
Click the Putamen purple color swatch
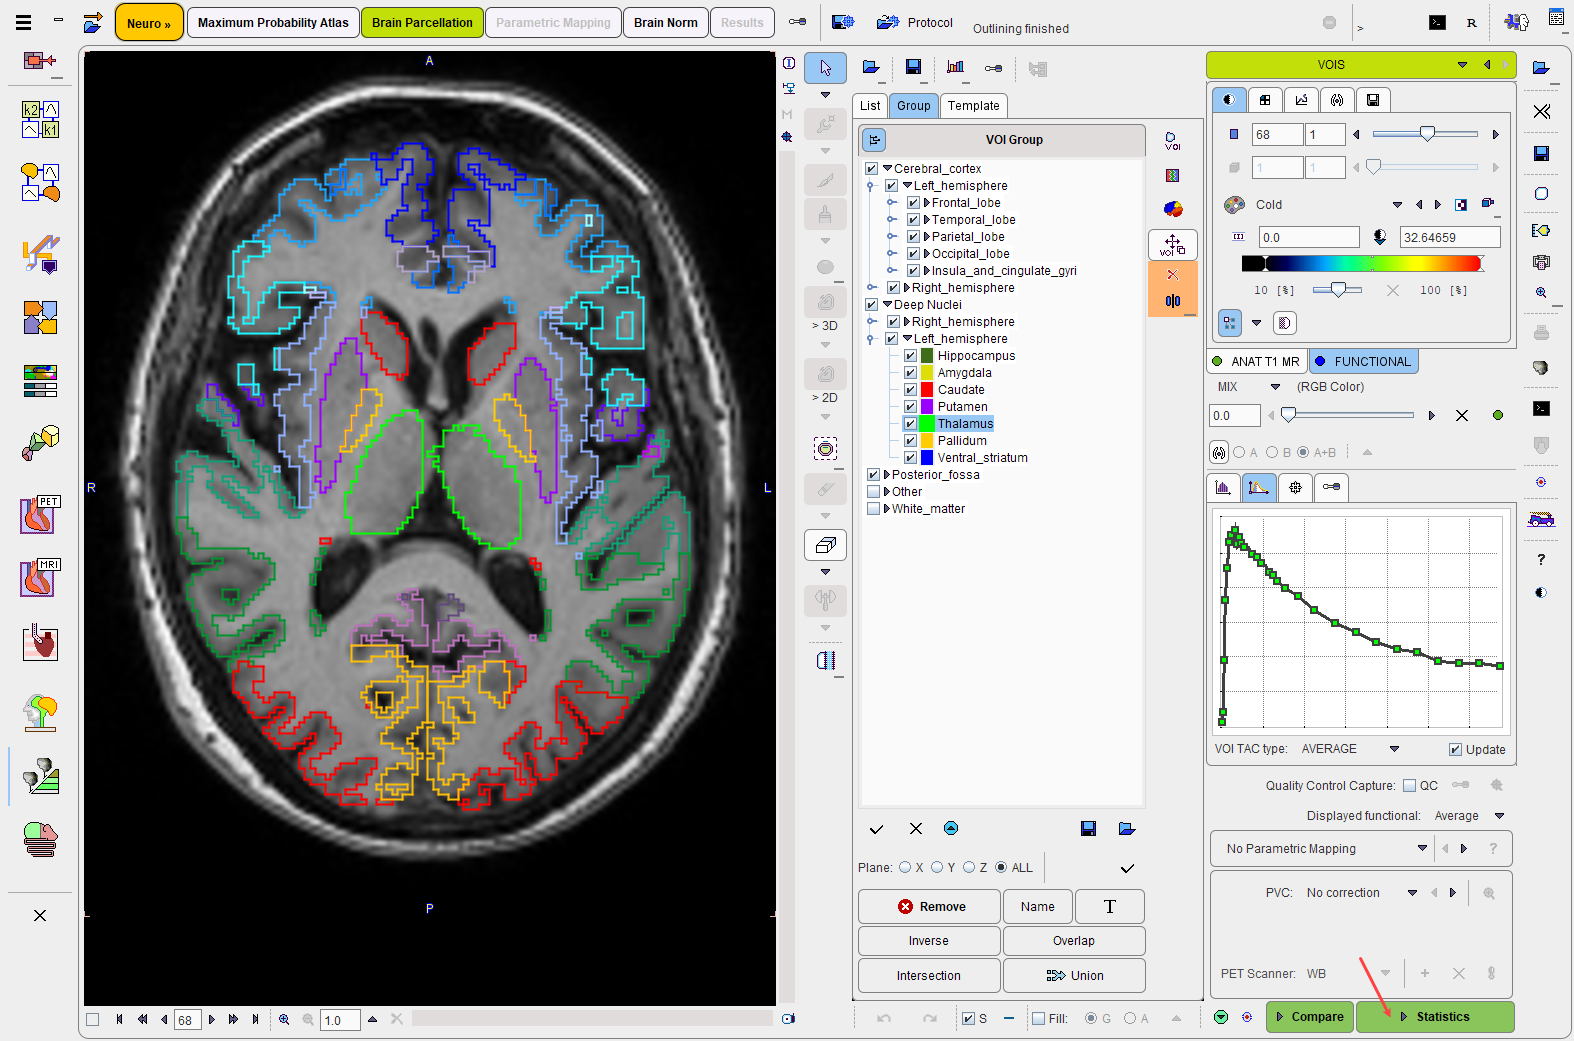coord(927,407)
